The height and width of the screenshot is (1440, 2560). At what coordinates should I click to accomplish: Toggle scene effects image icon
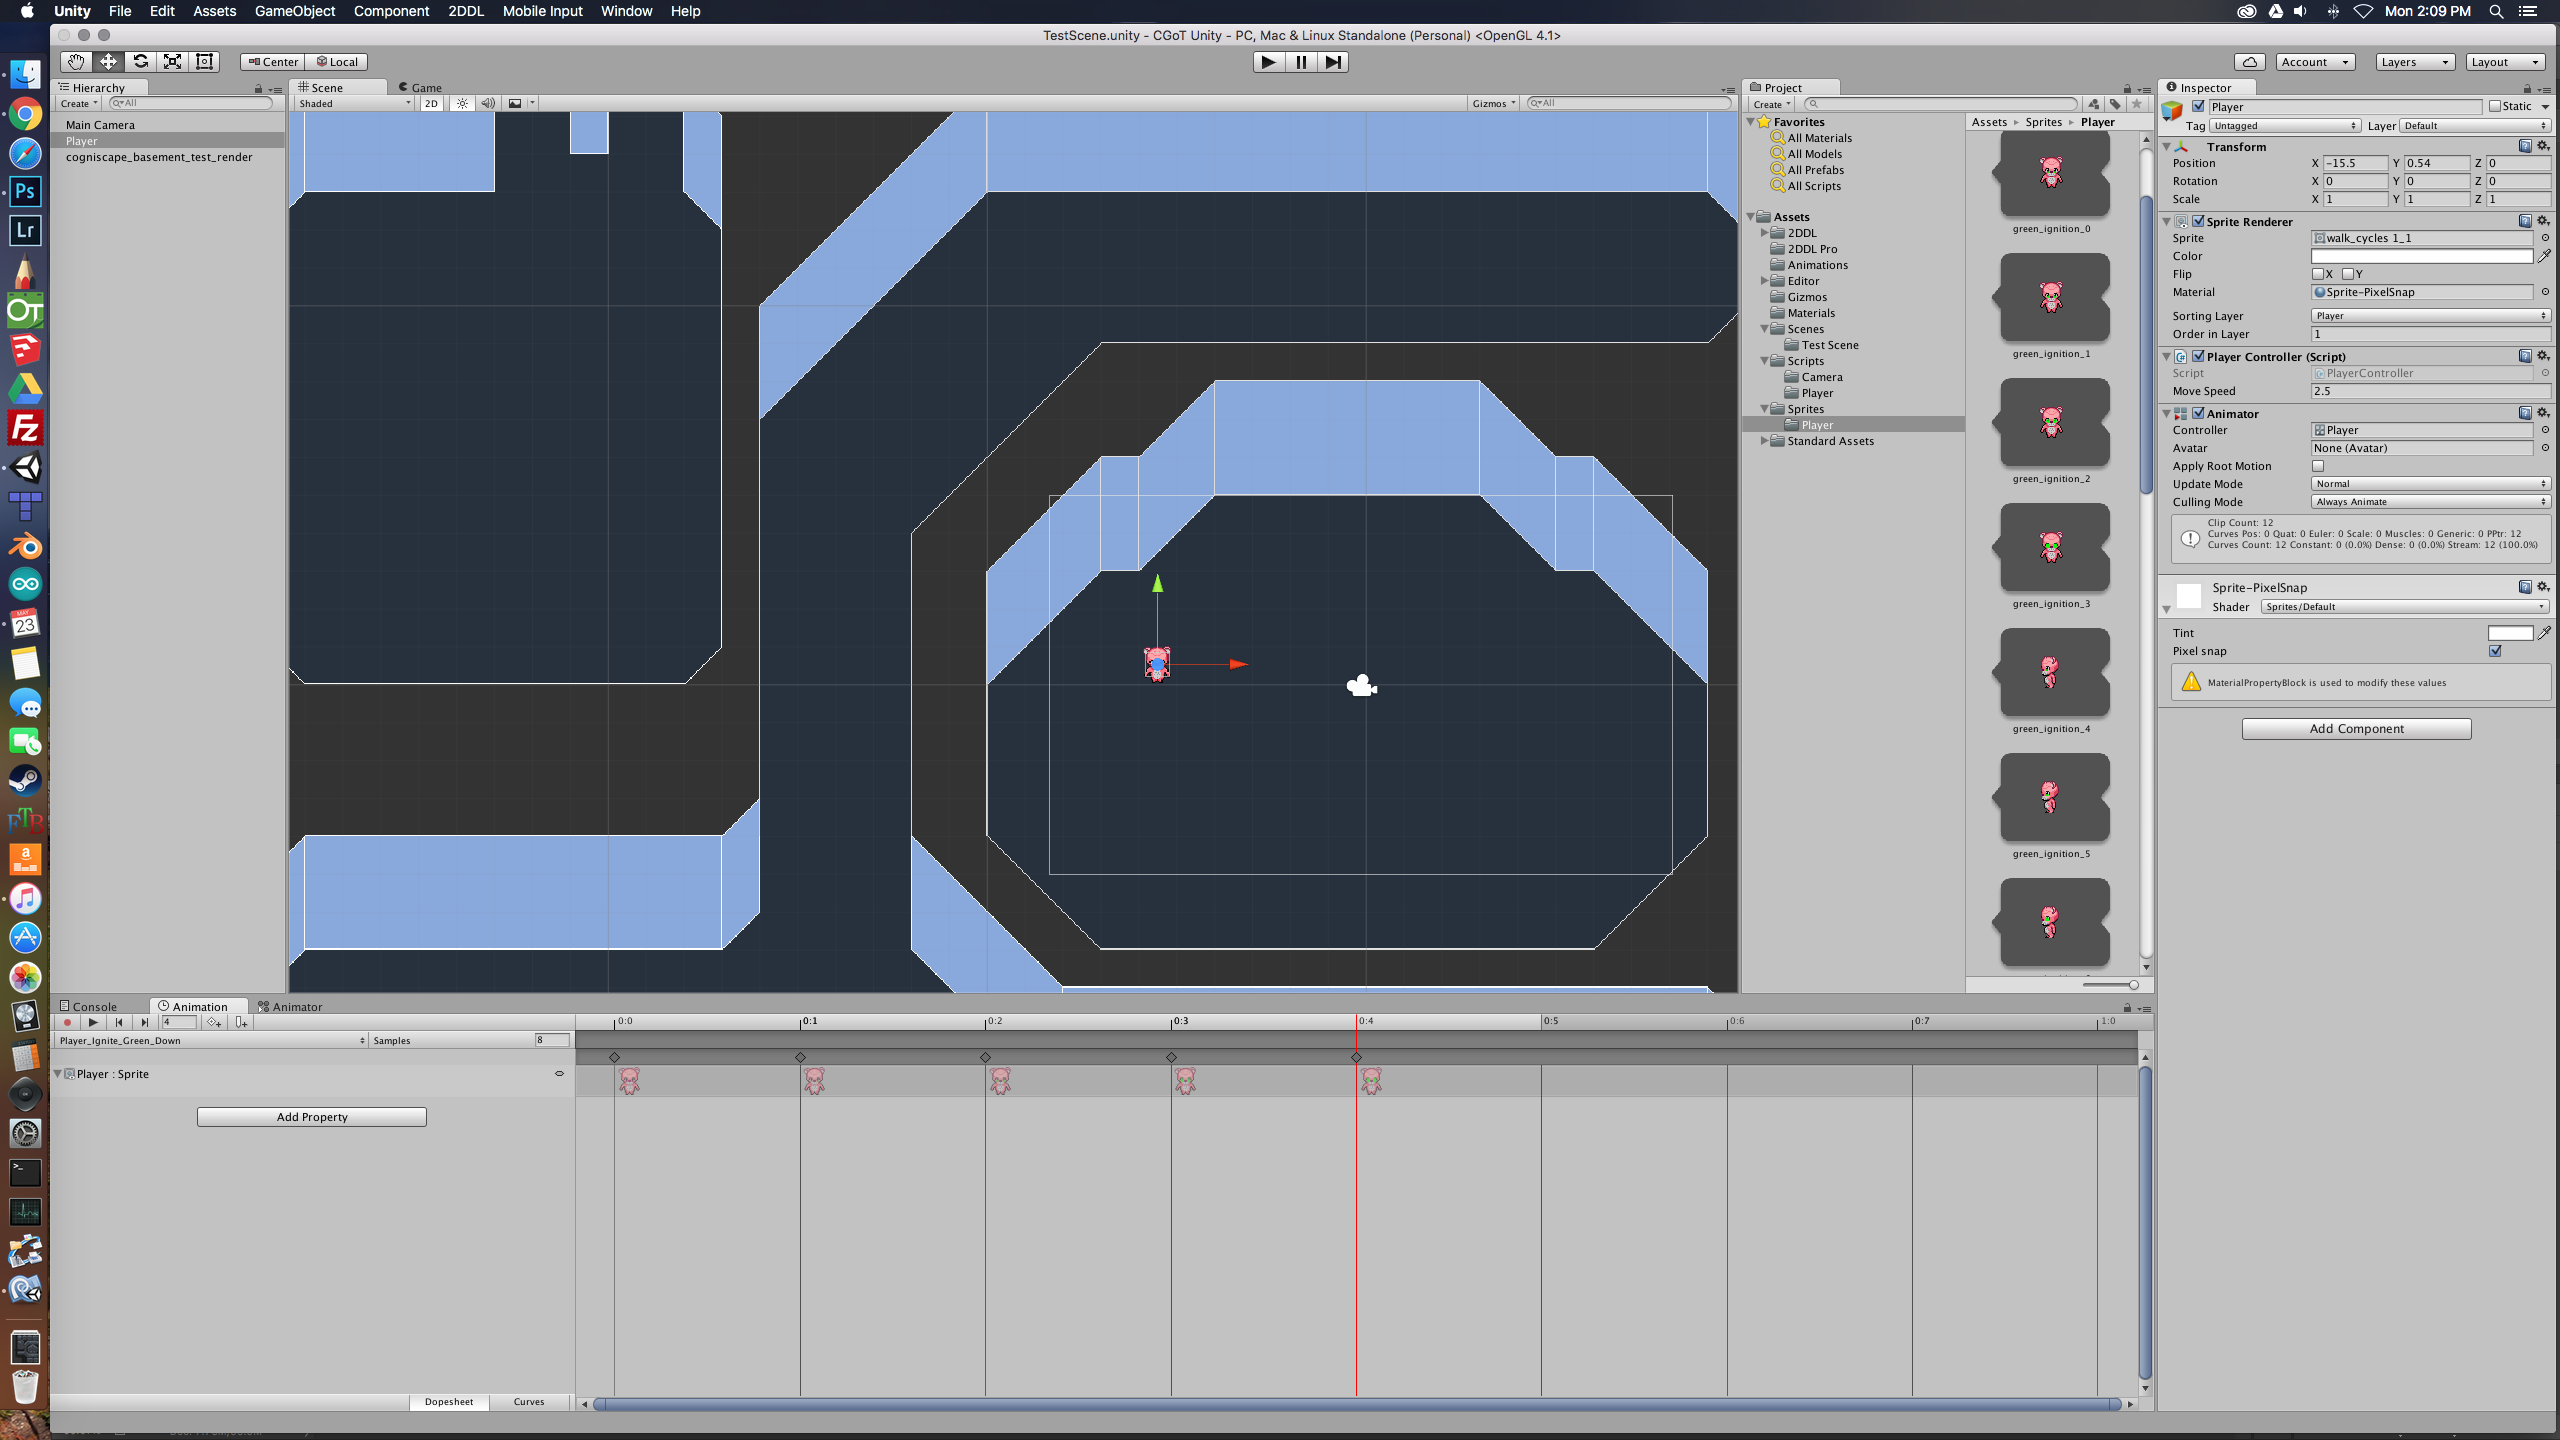[x=515, y=103]
